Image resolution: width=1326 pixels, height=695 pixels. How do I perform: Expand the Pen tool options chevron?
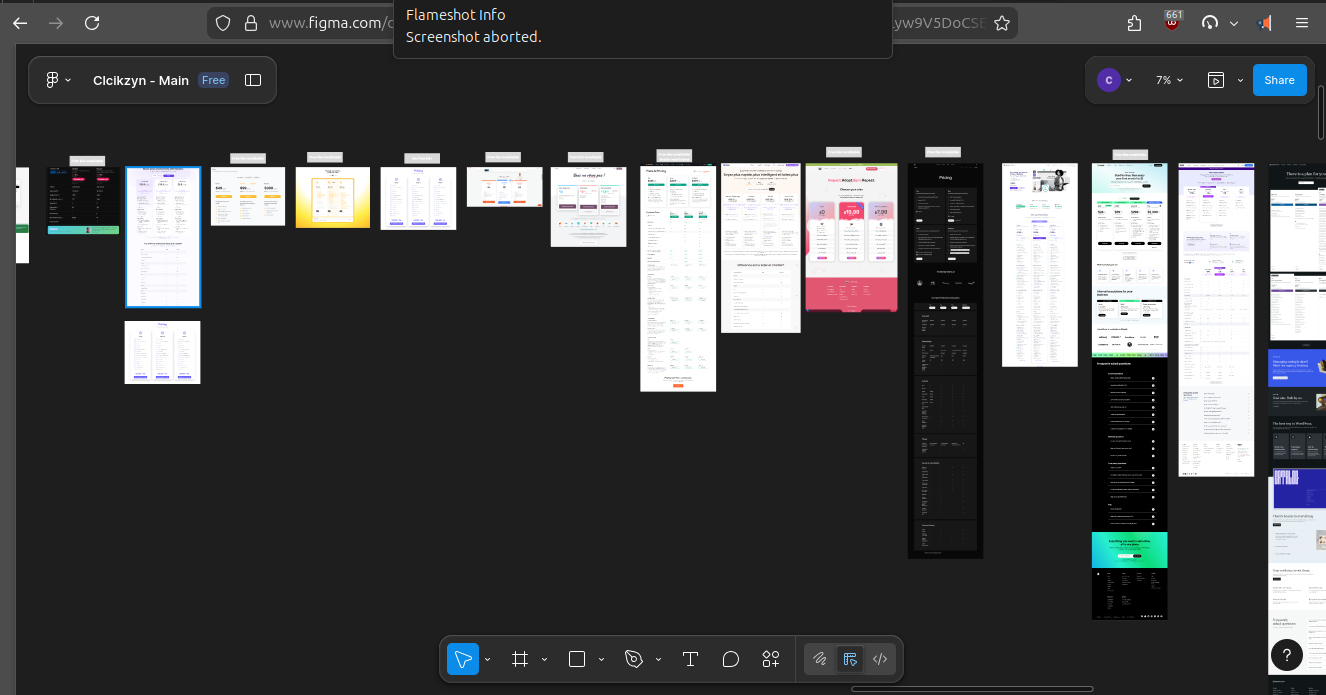point(658,660)
